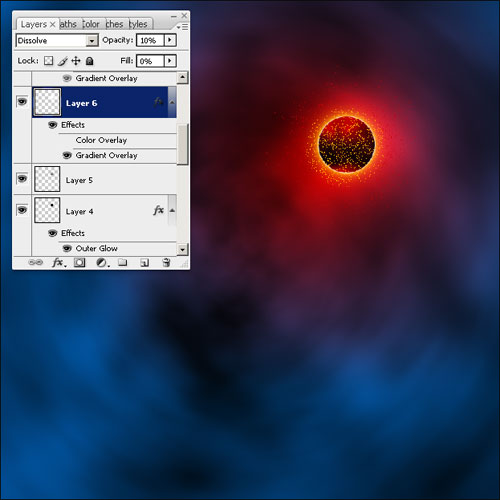Viewport: 500px width, 500px height.
Task: Open the add layer style fx button
Action: click(59, 263)
